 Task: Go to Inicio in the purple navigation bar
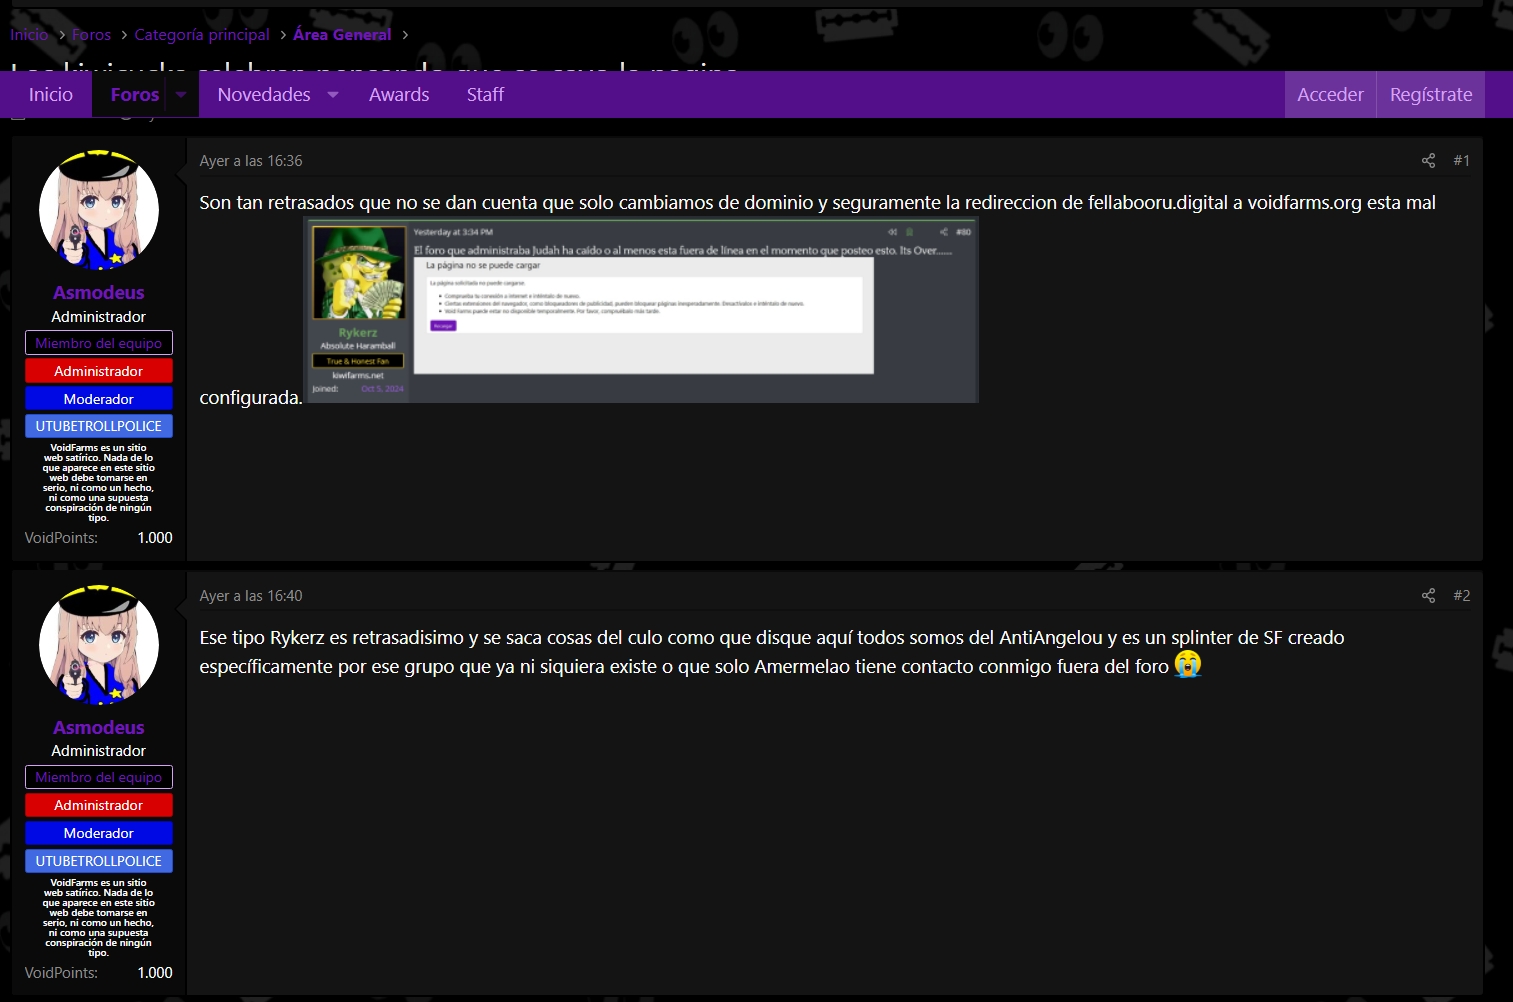51,95
